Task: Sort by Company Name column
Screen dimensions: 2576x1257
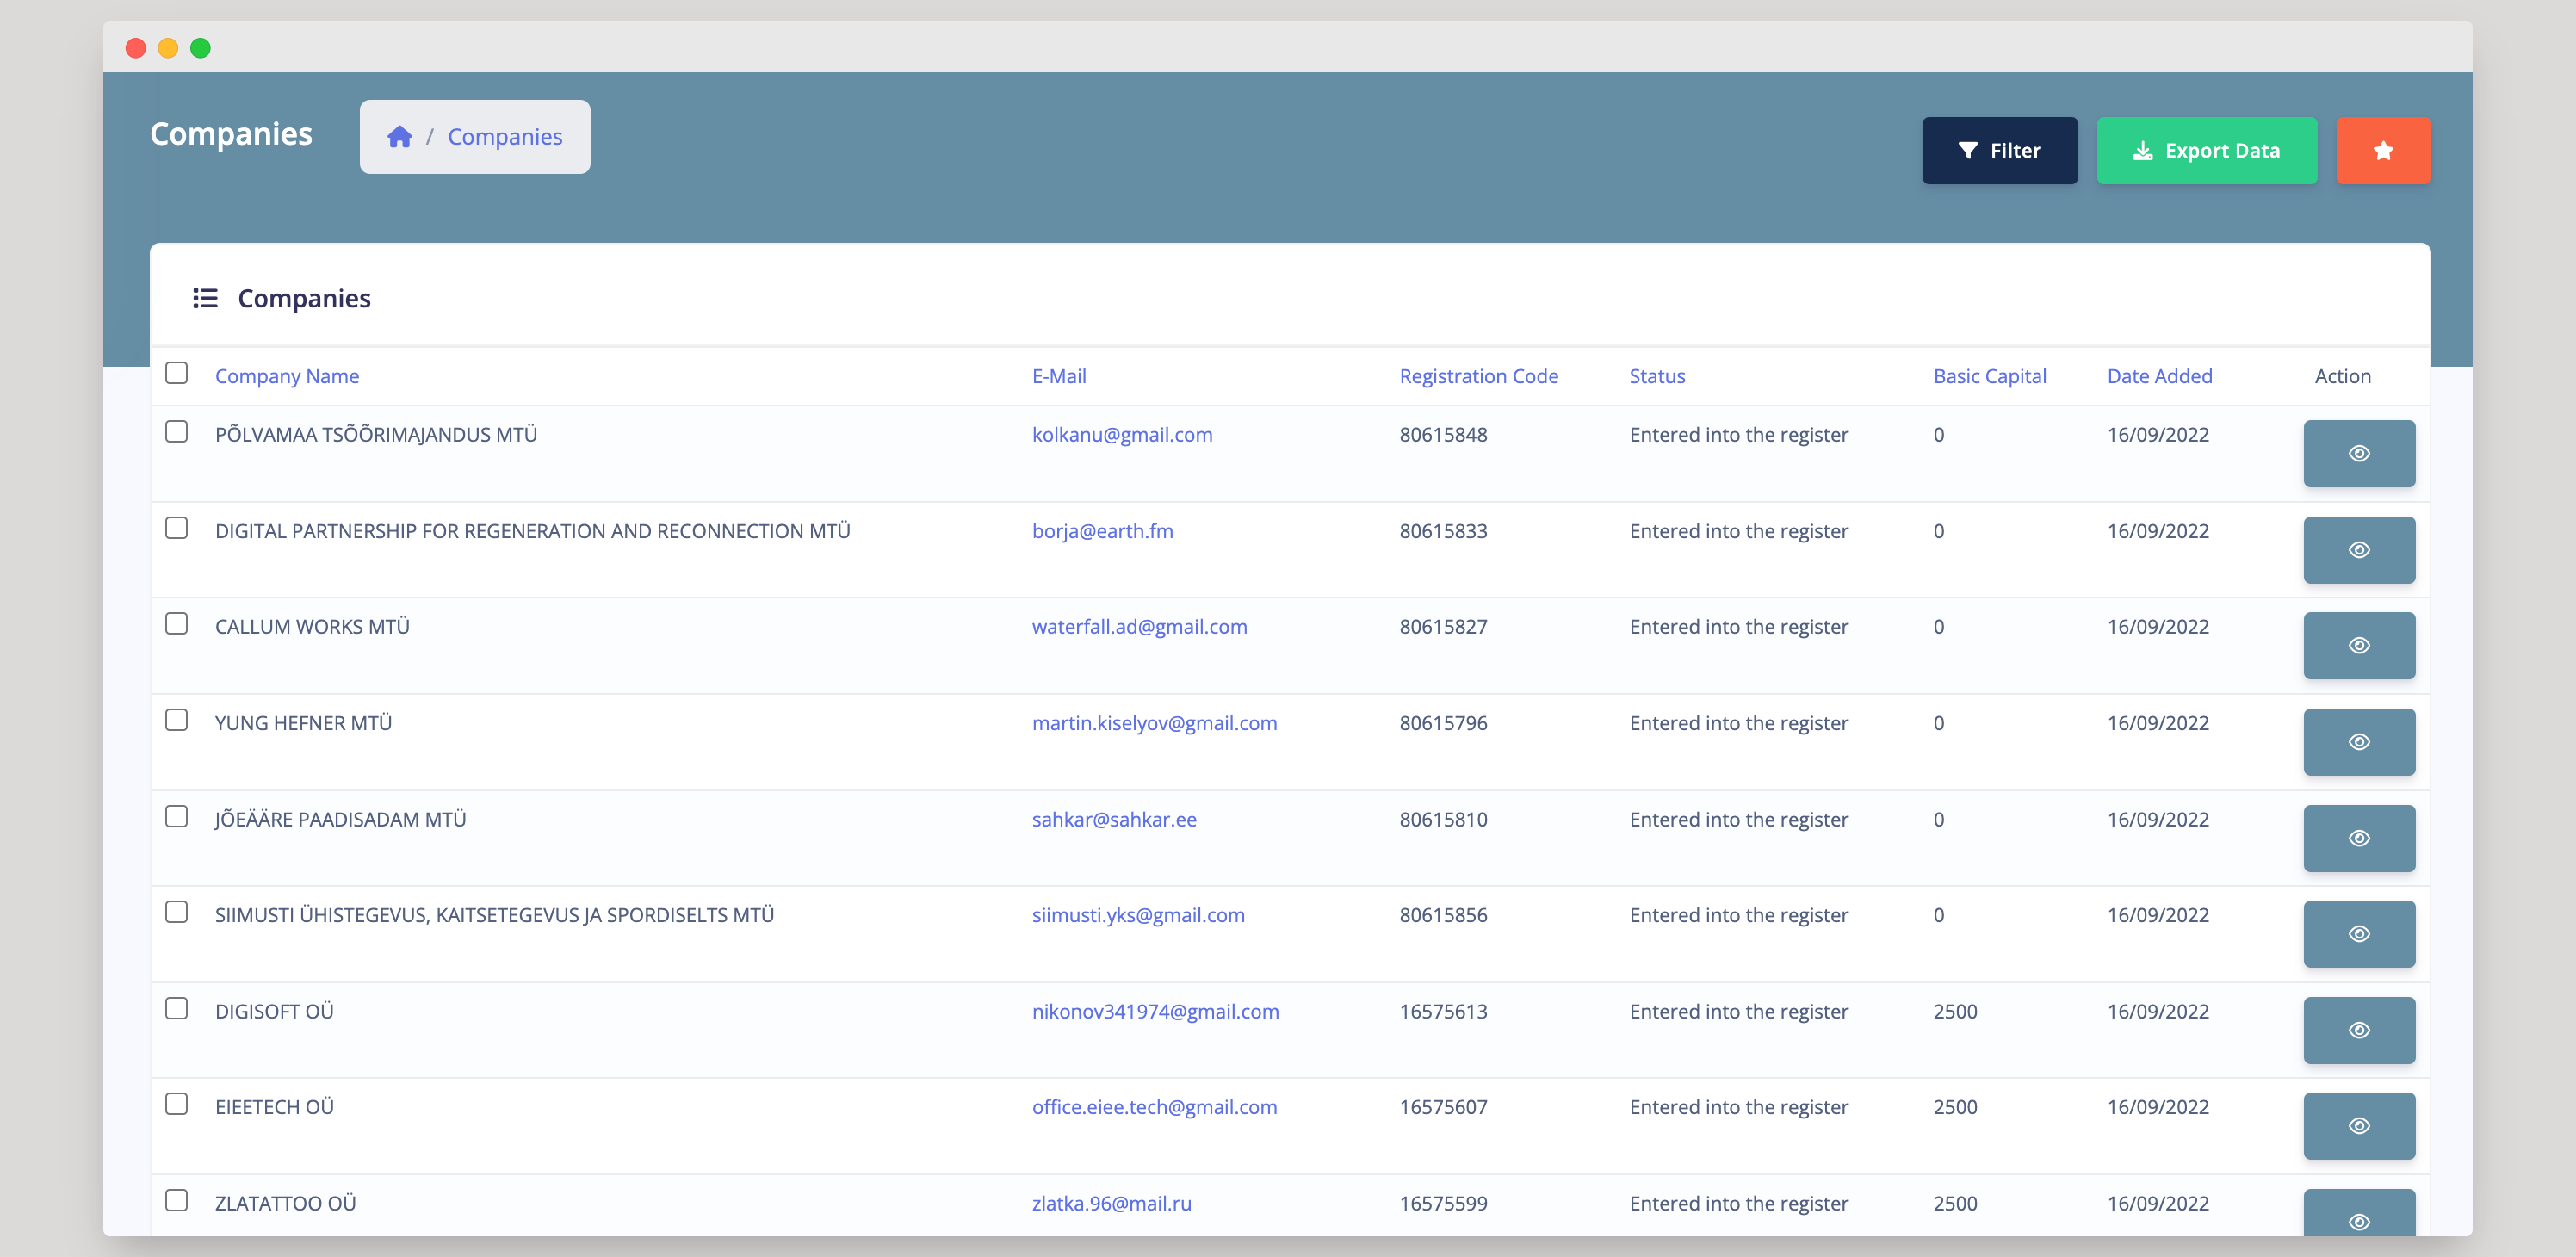Action: tap(287, 376)
